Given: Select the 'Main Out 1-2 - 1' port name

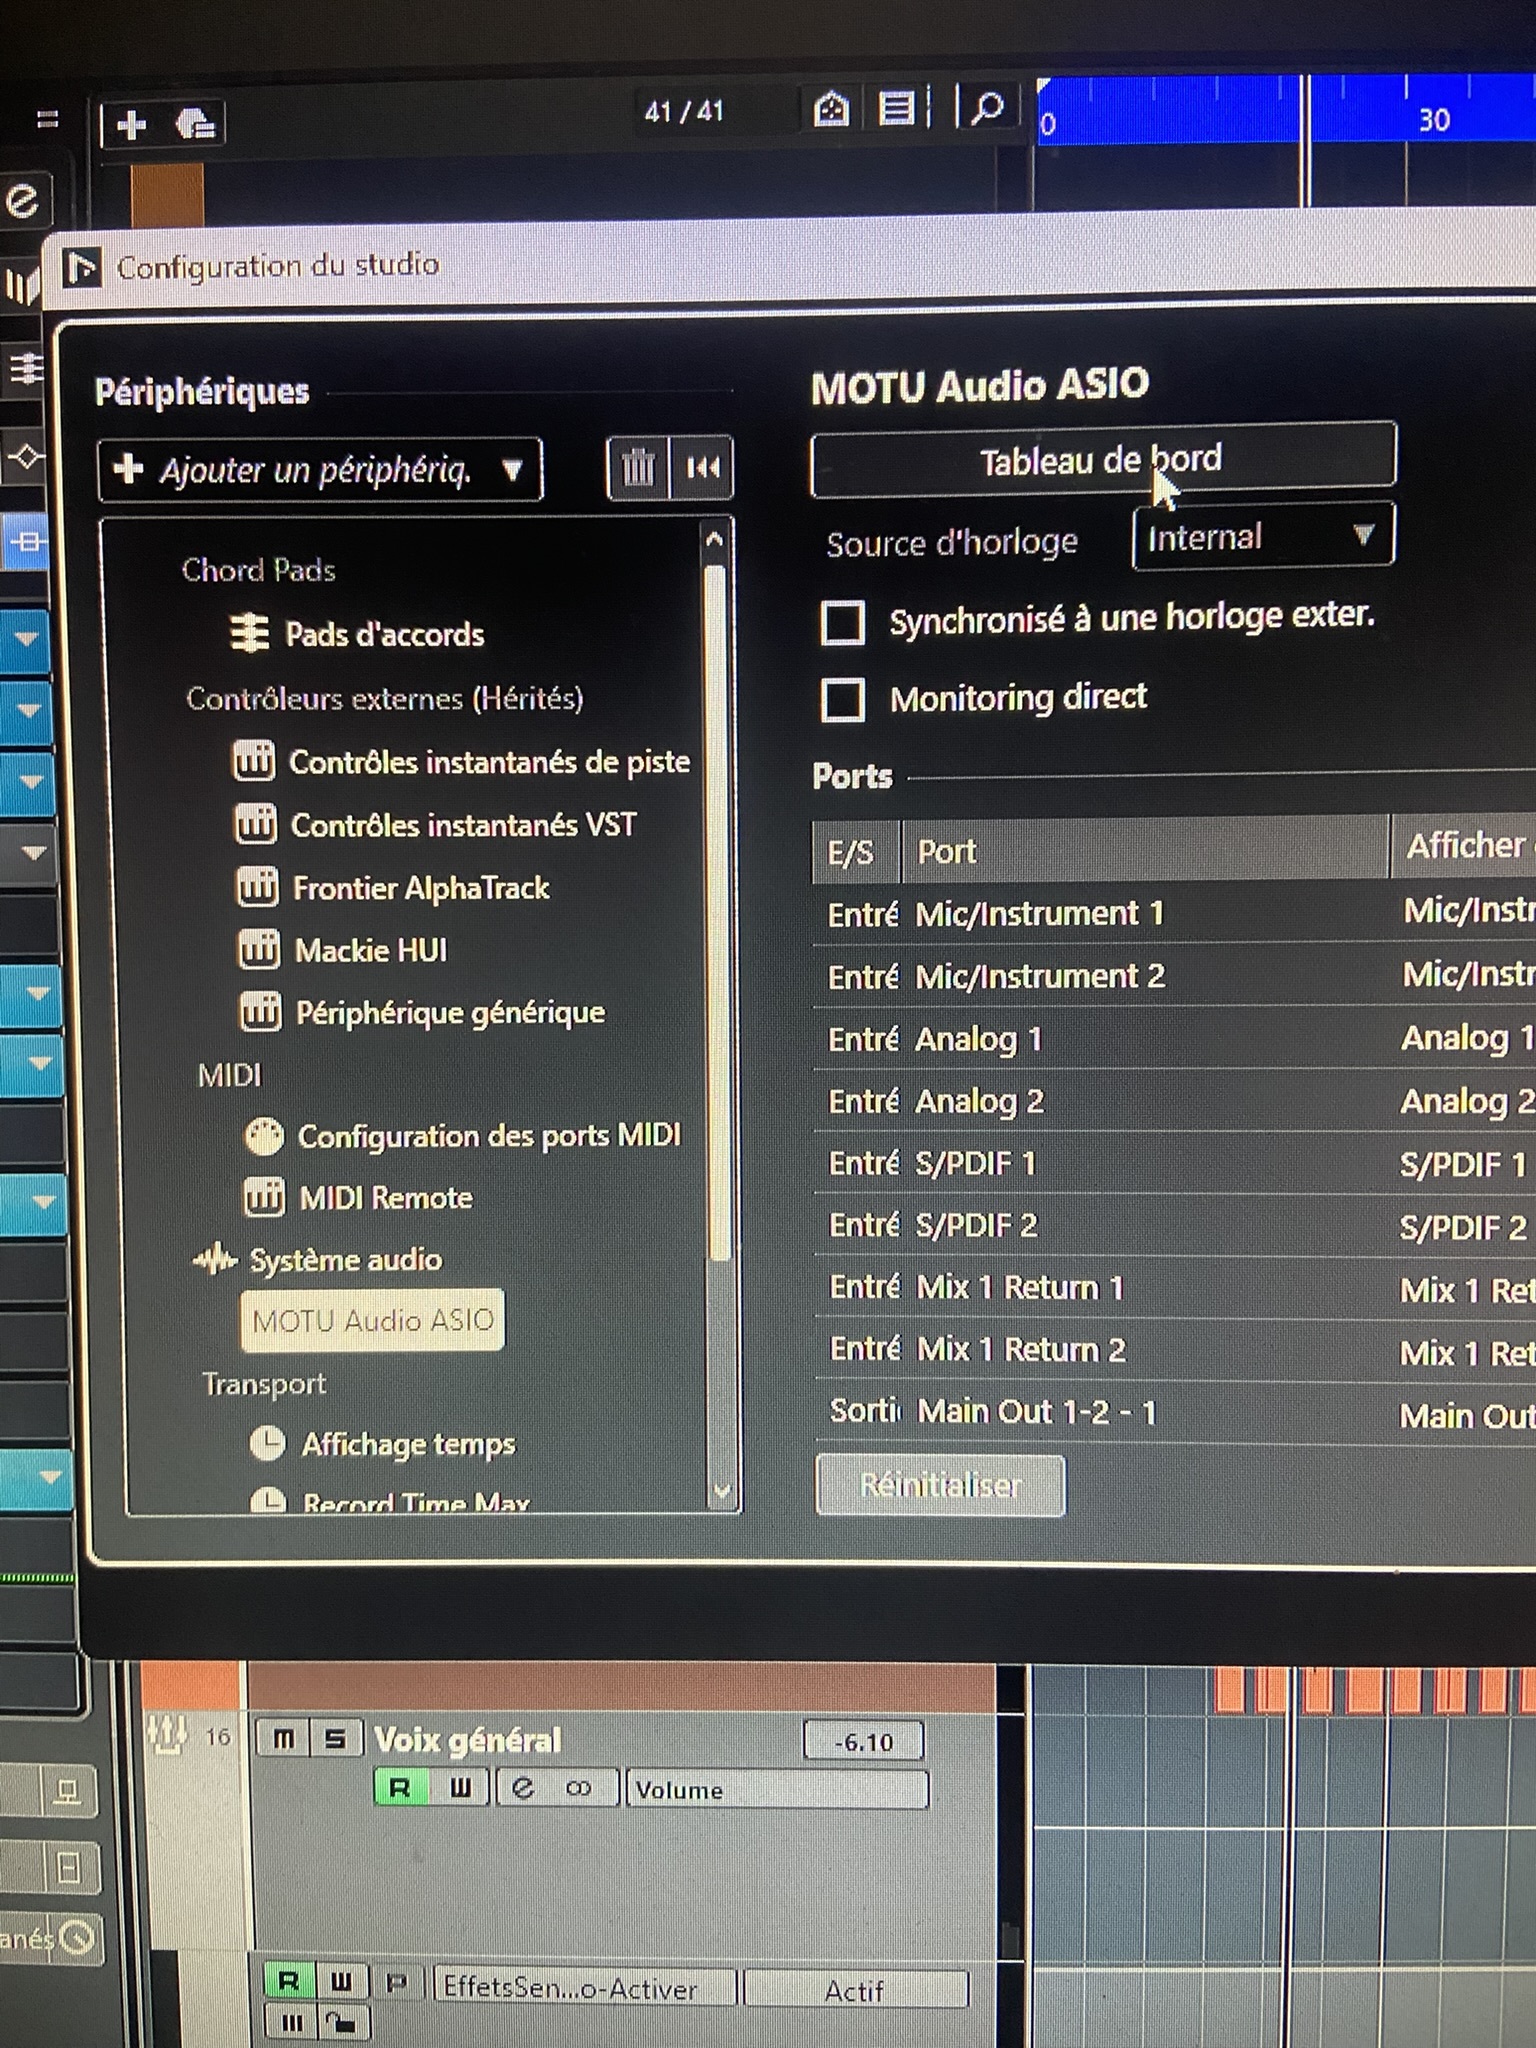Looking at the screenshot, I should 1037,1412.
